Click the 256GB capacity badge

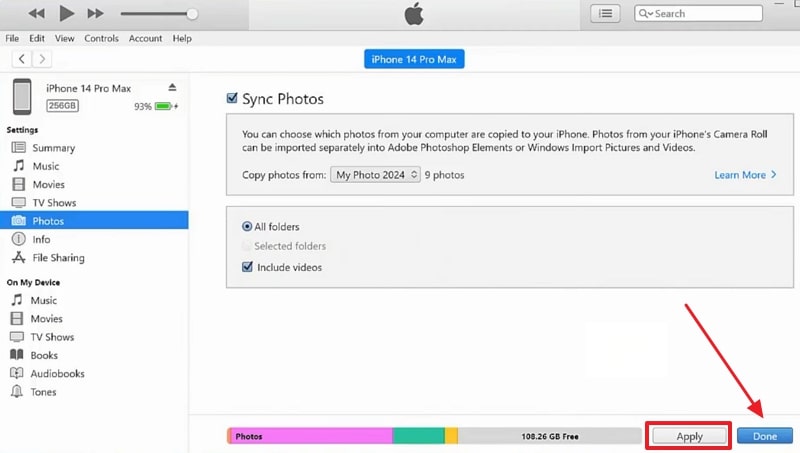tap(63, 106)
